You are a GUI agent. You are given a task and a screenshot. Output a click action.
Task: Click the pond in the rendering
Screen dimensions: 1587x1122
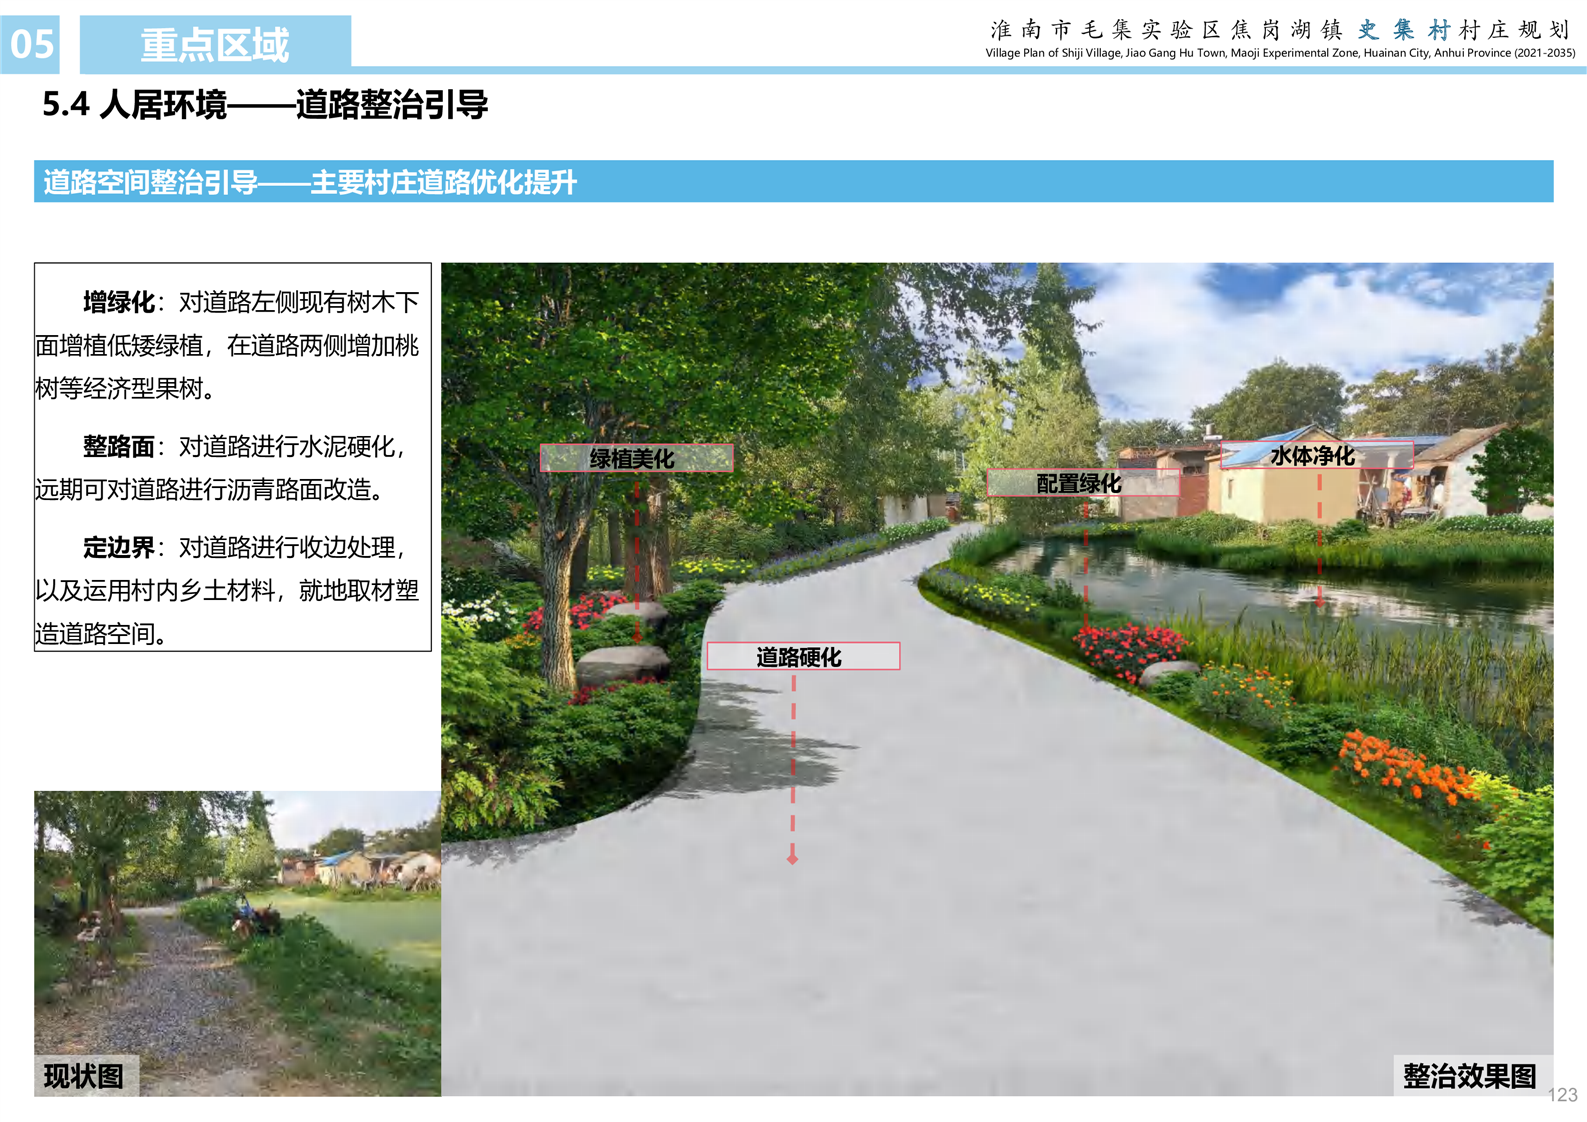click(x=1300, y=590)
